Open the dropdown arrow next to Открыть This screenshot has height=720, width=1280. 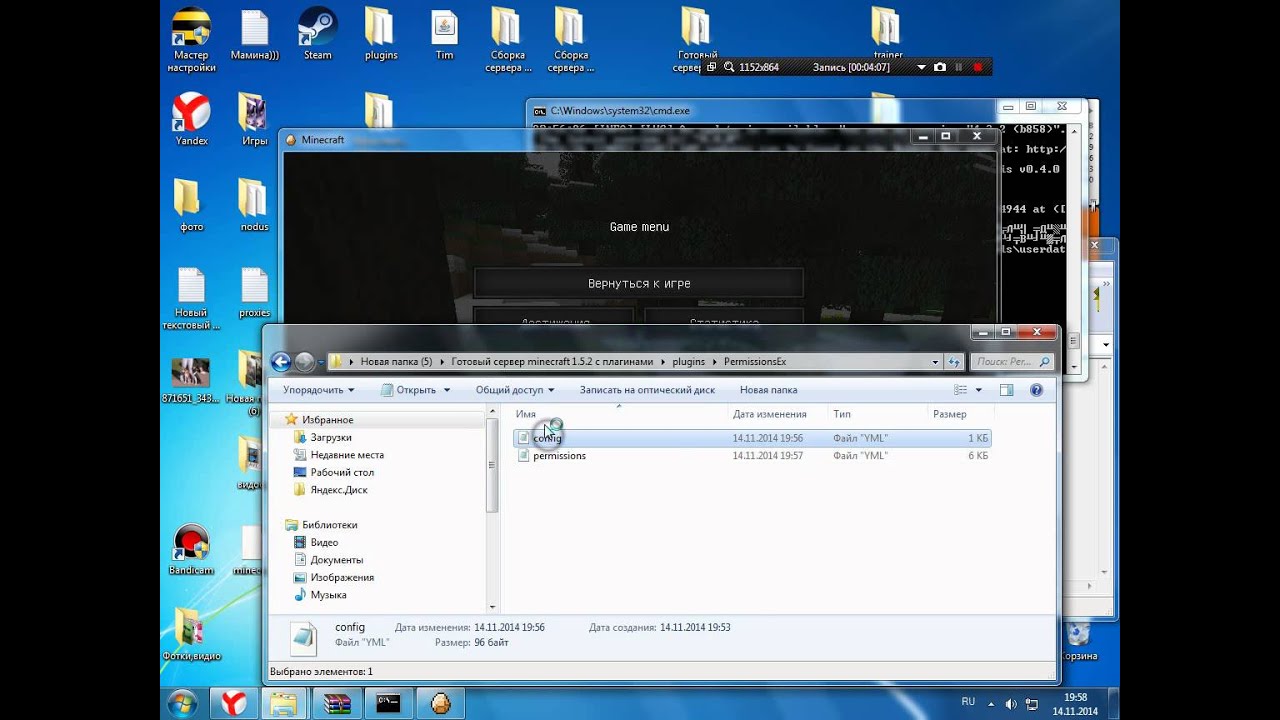pyautogui.click(x=447, y=390)
